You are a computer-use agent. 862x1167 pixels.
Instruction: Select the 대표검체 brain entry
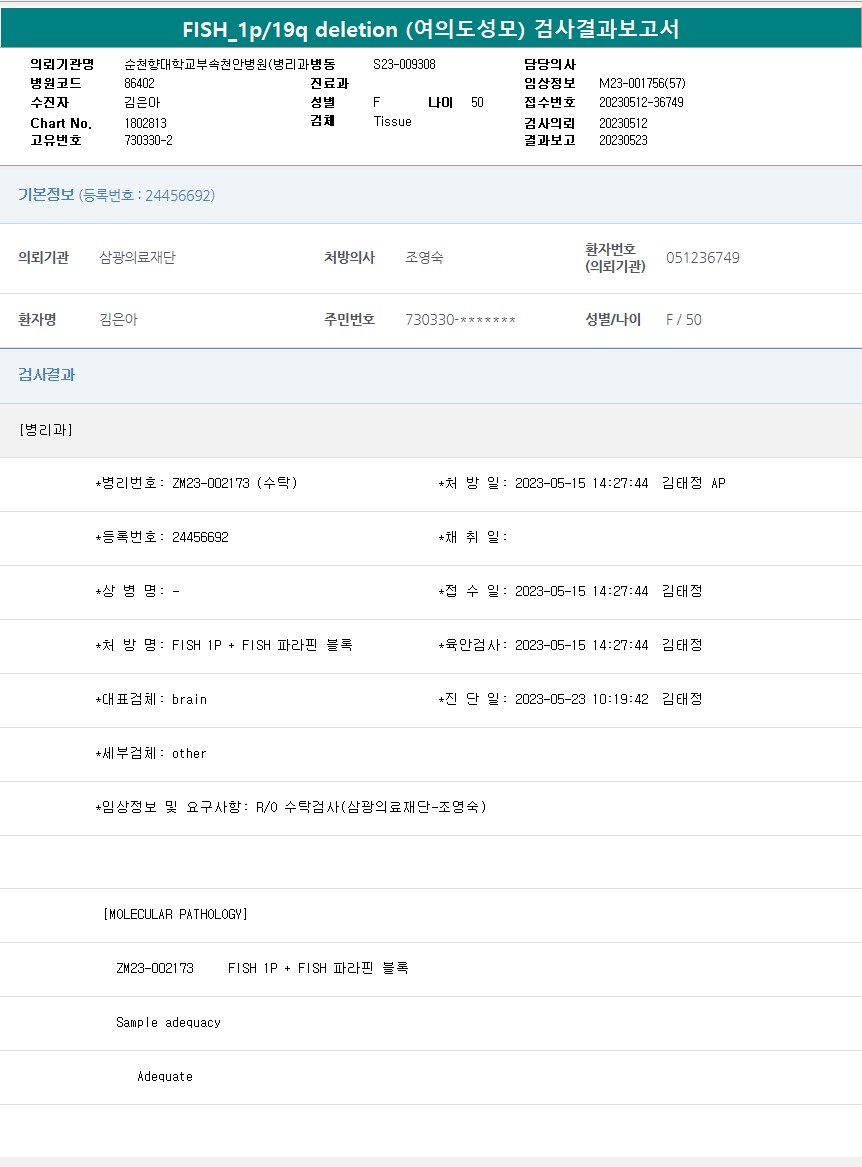coord(151,700)
